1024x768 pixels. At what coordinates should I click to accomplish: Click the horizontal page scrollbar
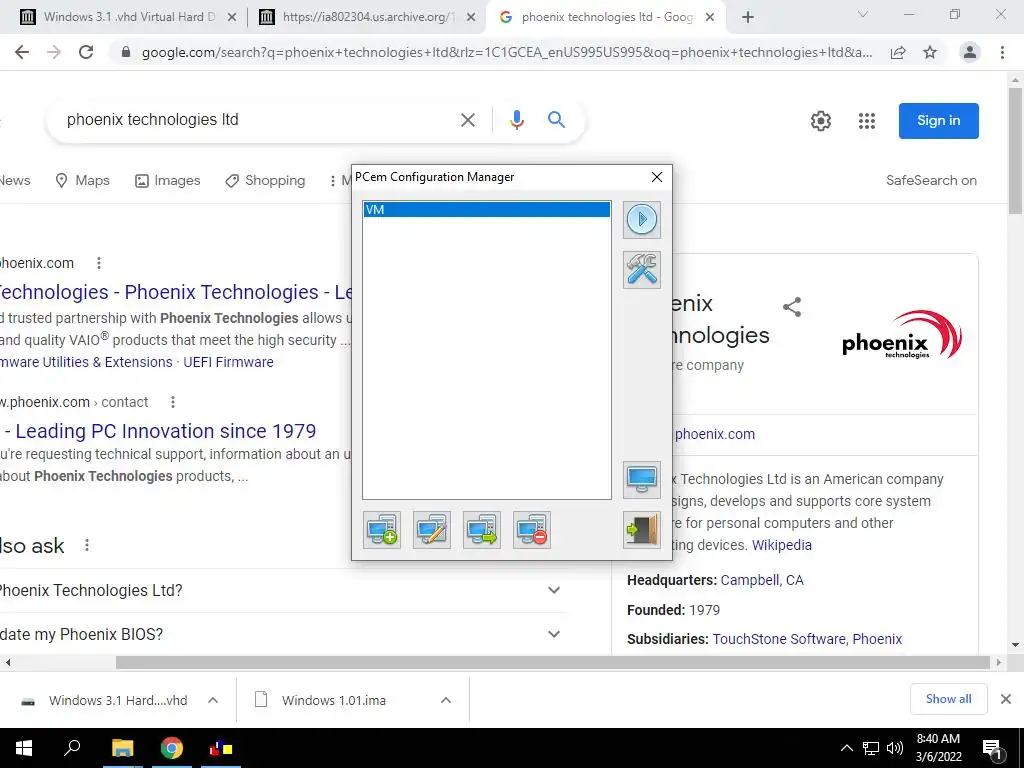[552, 662]
